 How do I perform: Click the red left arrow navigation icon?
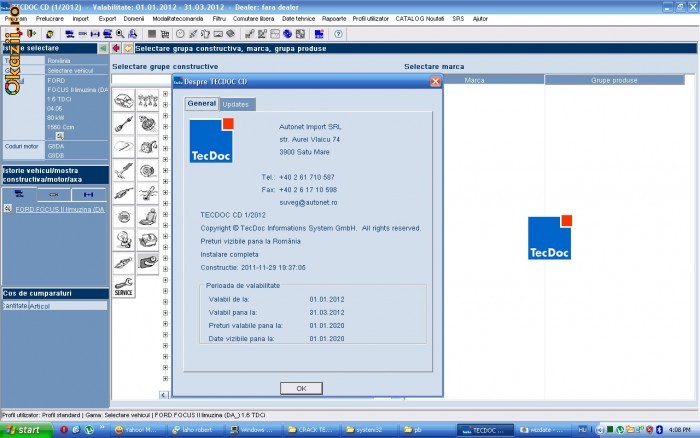(116, 48)
